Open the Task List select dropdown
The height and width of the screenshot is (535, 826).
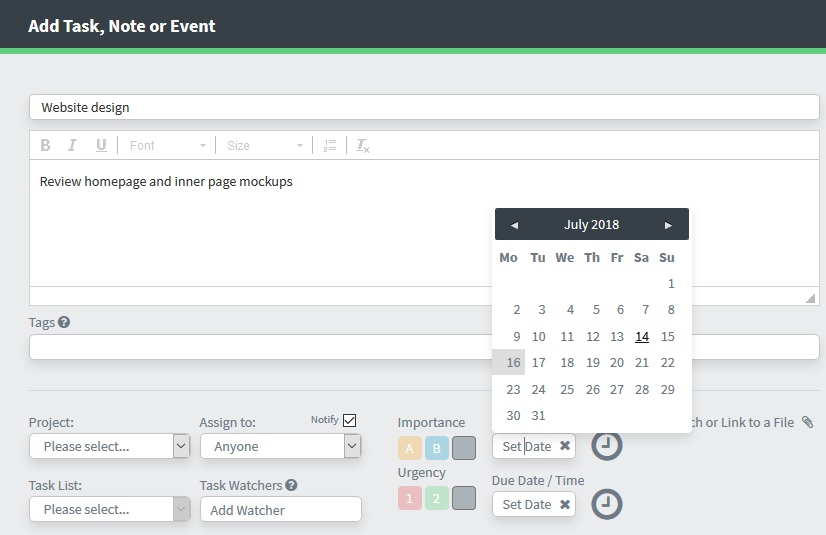click(110, 509)
